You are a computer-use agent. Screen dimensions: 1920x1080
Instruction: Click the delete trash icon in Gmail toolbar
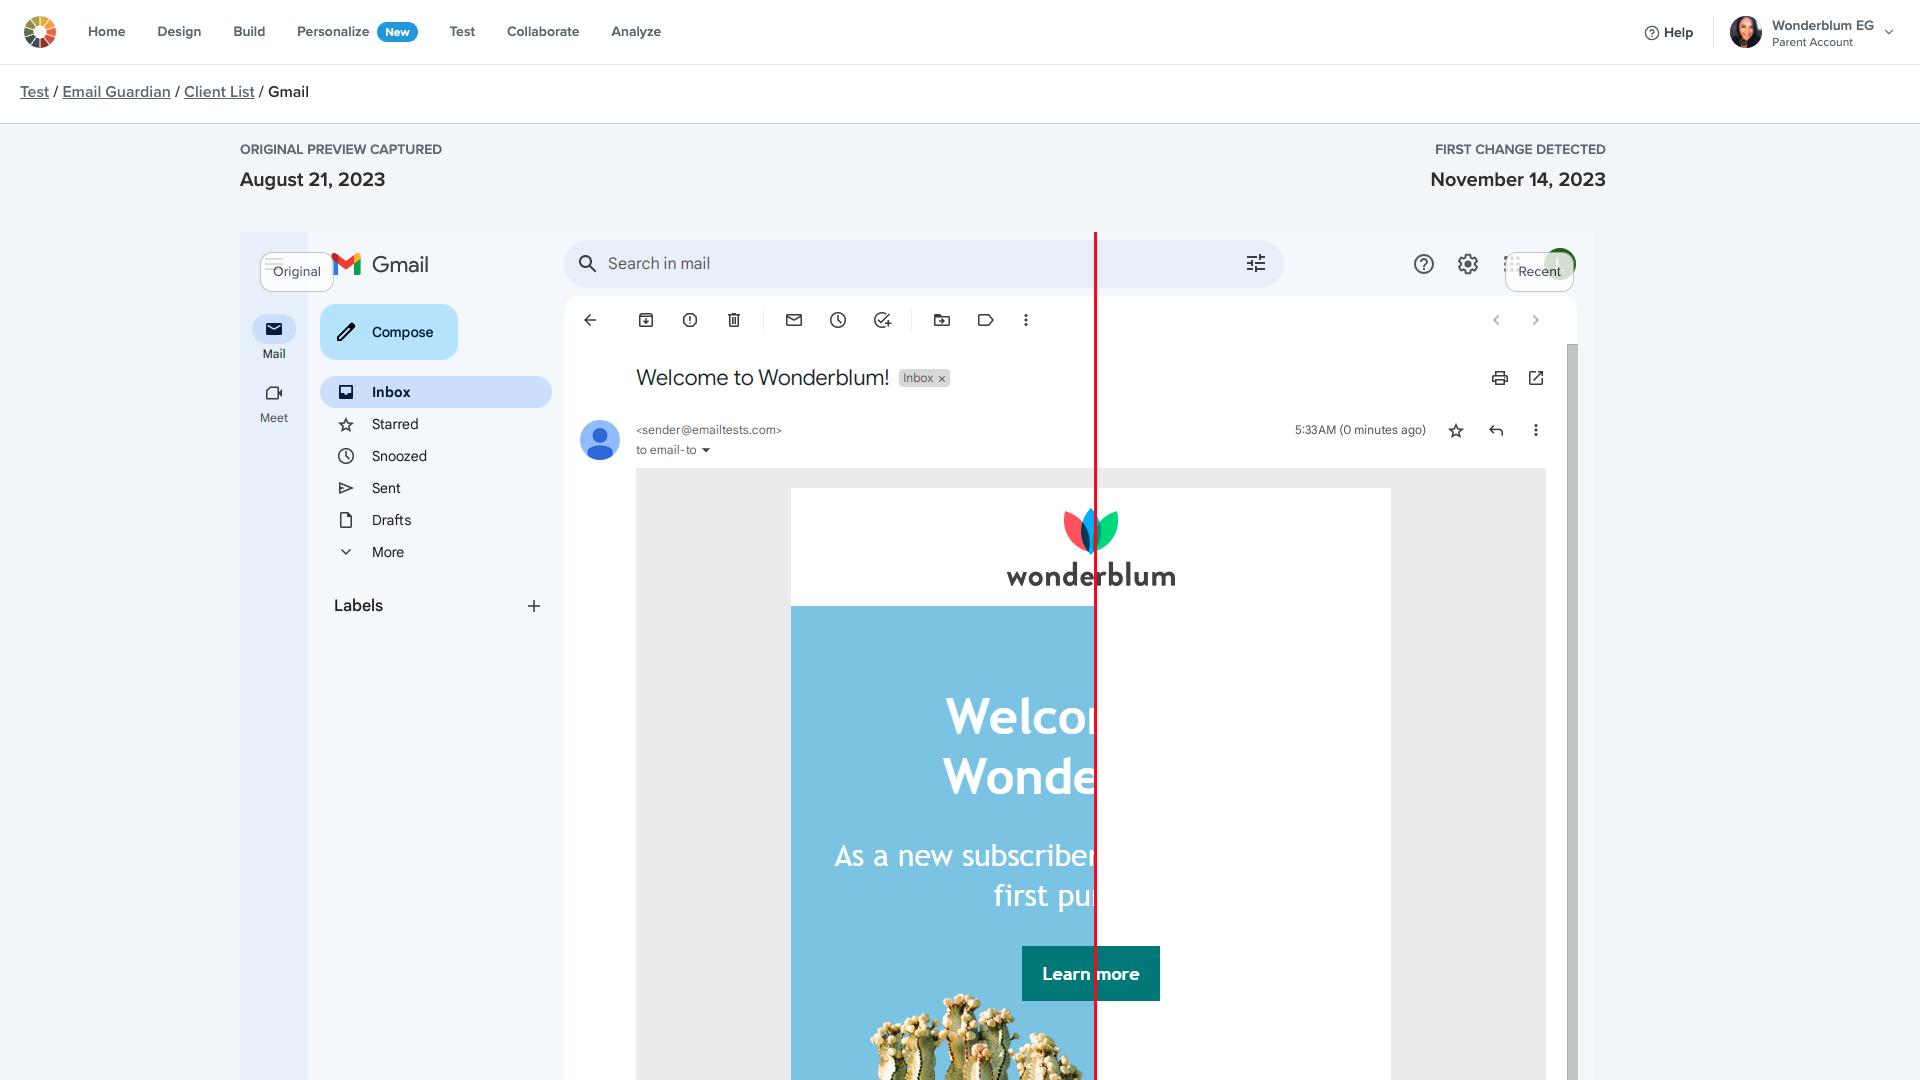pos(735,319)
